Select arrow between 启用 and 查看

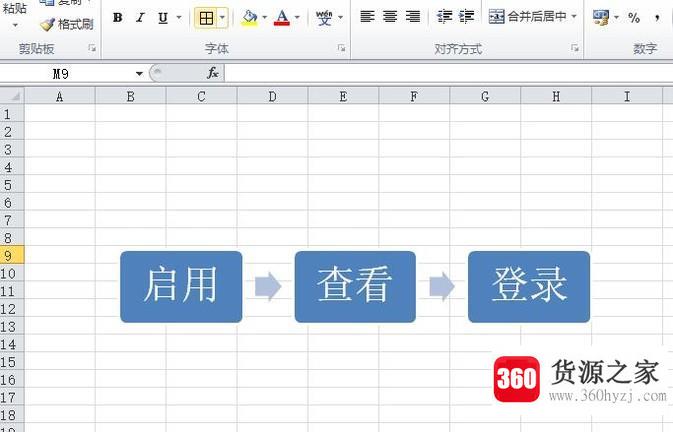point(268,286)
